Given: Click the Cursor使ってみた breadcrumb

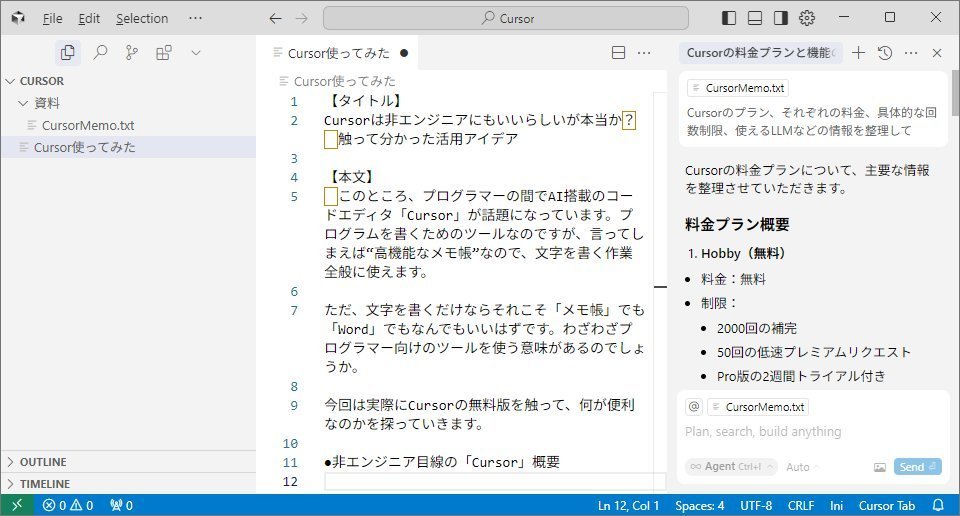Looking at the screenshot, I should [x=344, y=81].
